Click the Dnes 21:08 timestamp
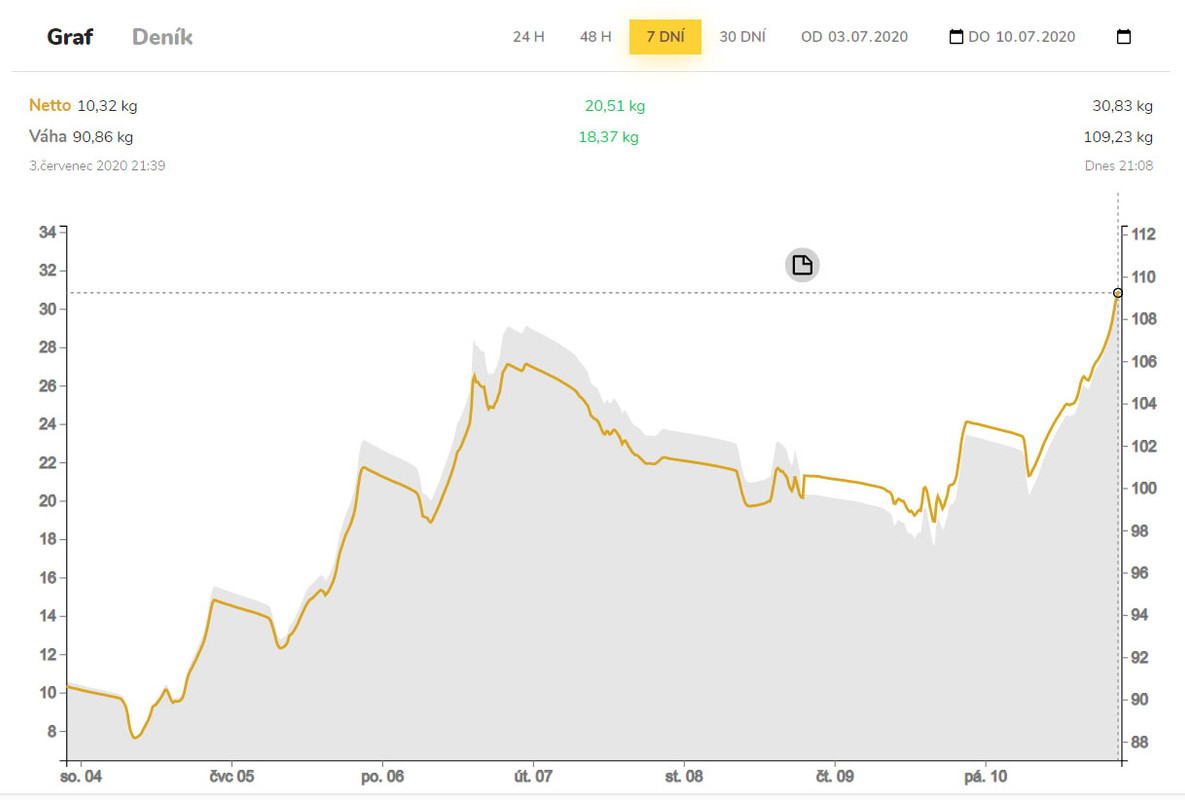Image resolution: width=1185 pixels, height=800 pixels. click(x=1118, y=165)
